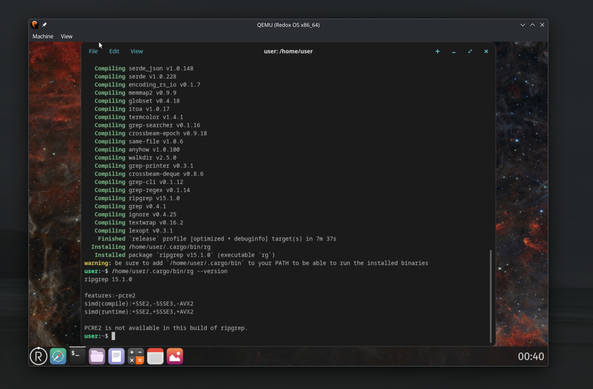Launch the web browser compass icon
The height and width of the screenshot is (389, 593).
[58, 356]
